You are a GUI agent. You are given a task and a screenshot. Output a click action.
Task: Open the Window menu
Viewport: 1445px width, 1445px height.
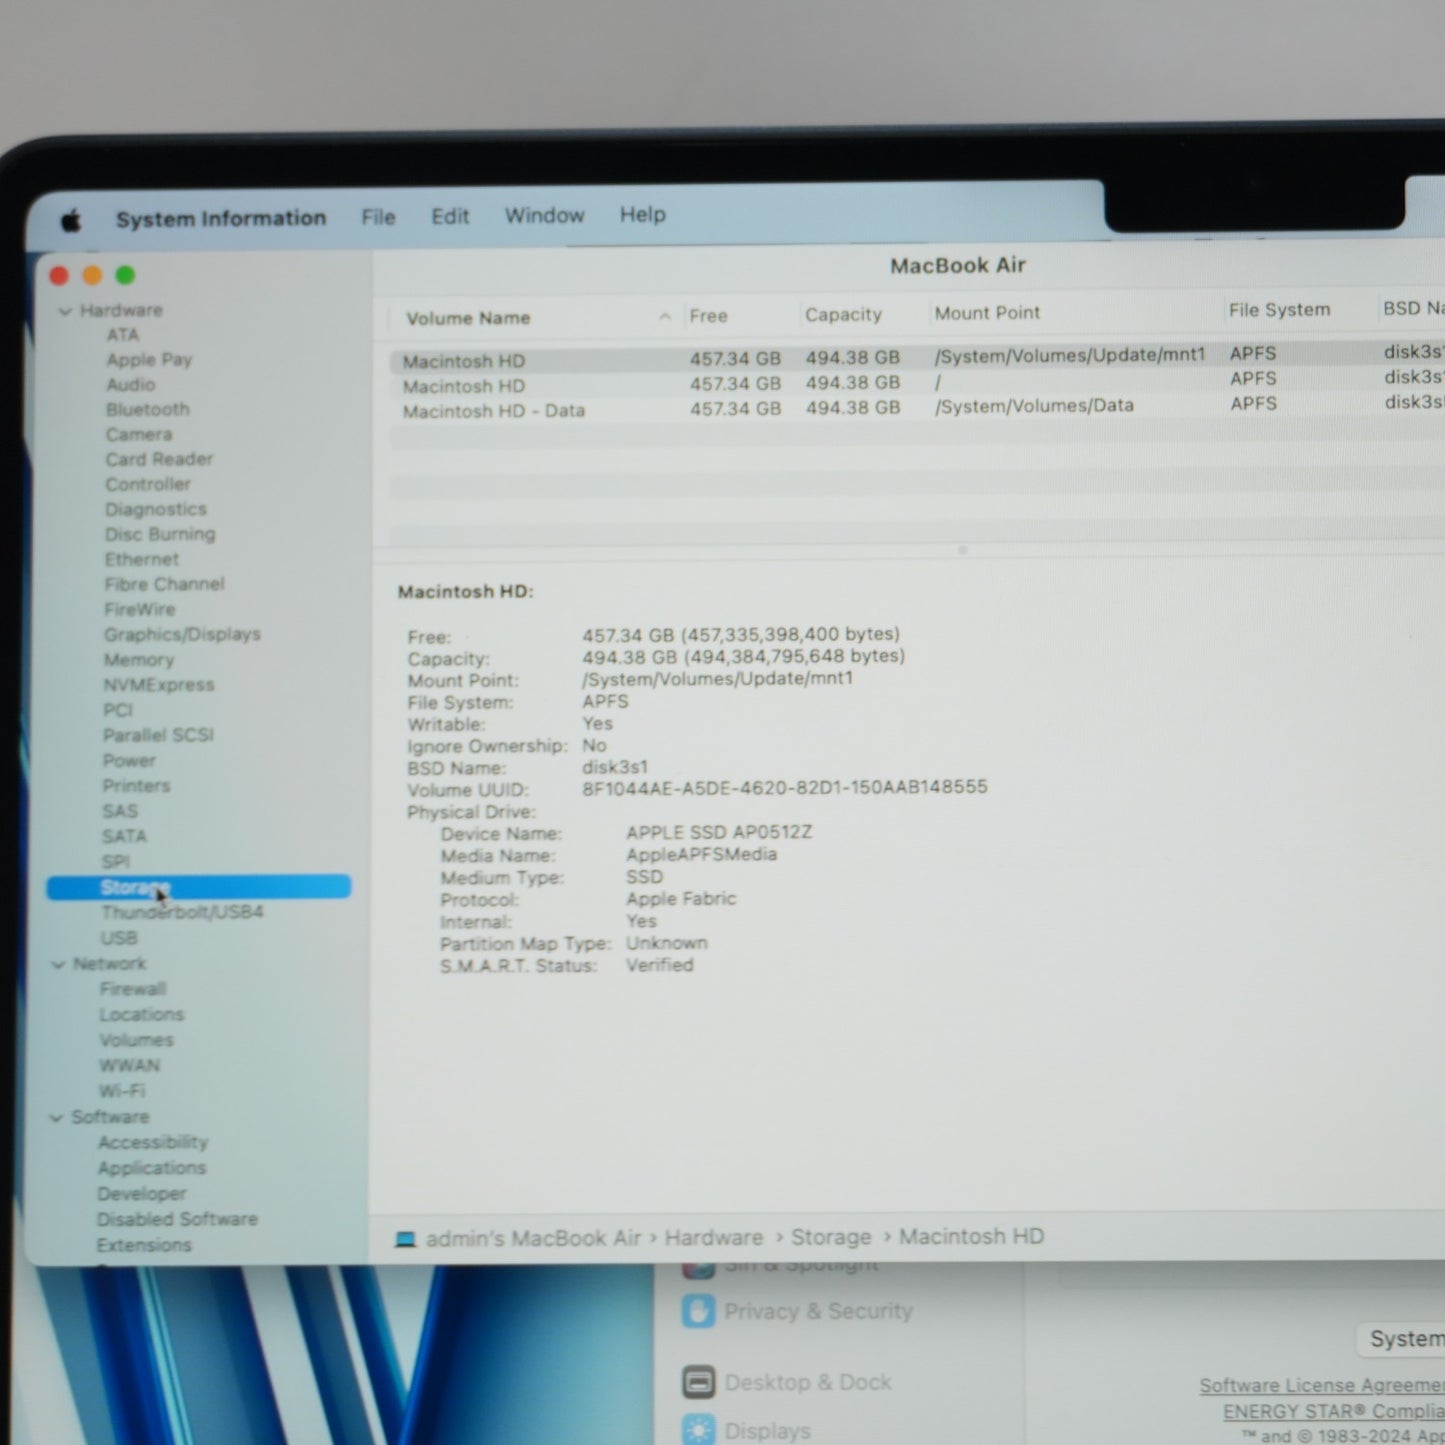point(544,216)
